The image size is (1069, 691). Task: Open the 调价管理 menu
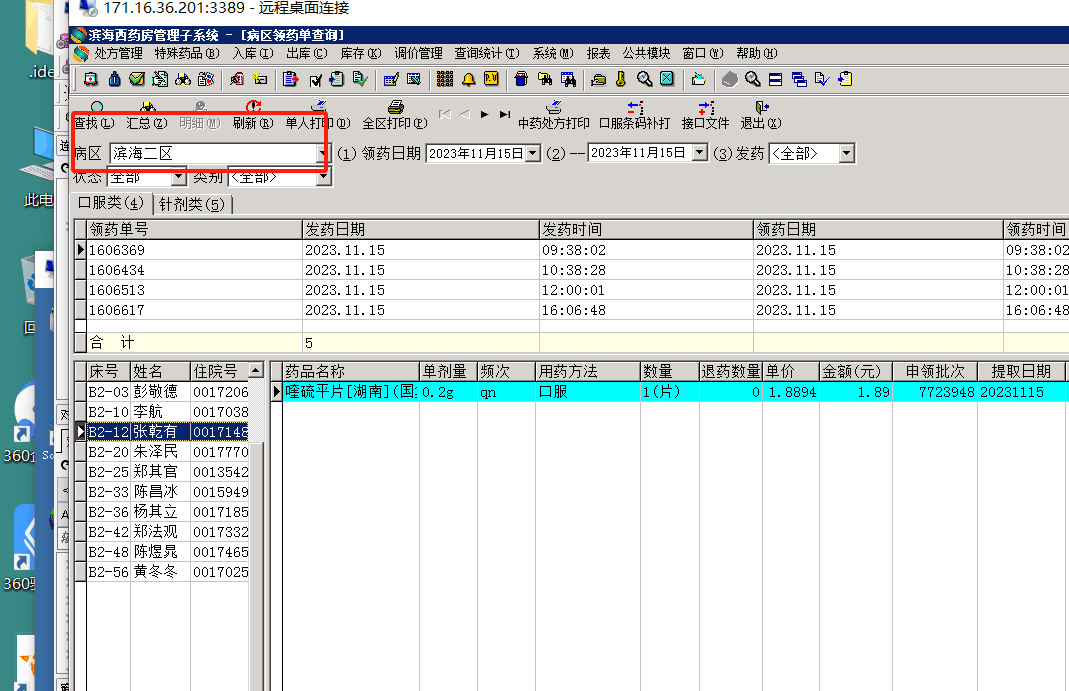coord(419,53)
